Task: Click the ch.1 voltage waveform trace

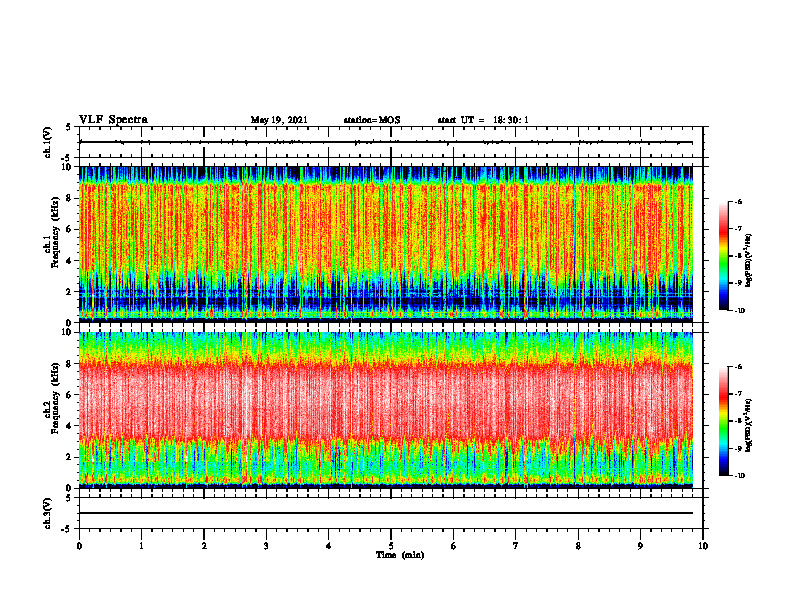Action: [x=386, y=142]
